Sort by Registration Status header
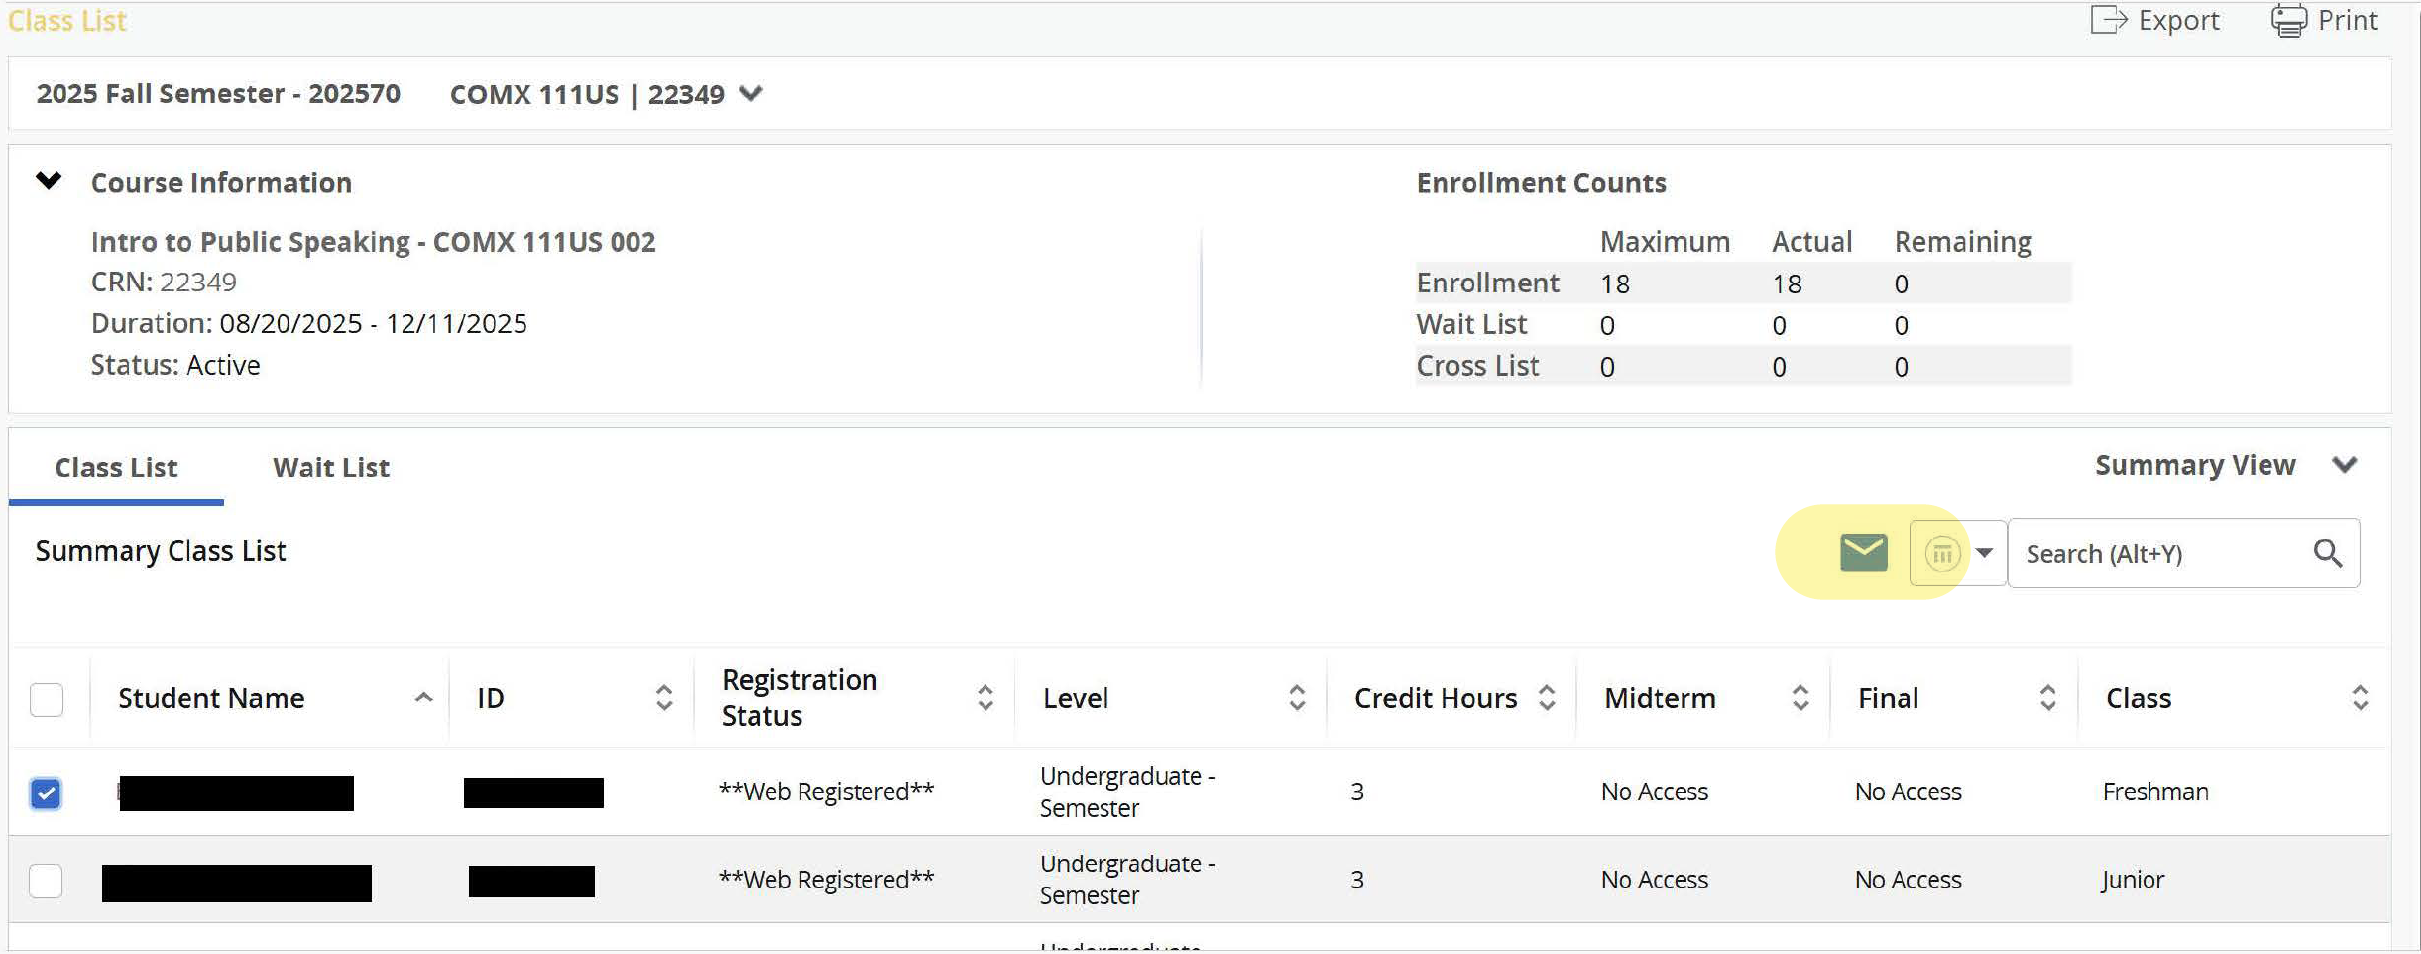 coord(984,698)
